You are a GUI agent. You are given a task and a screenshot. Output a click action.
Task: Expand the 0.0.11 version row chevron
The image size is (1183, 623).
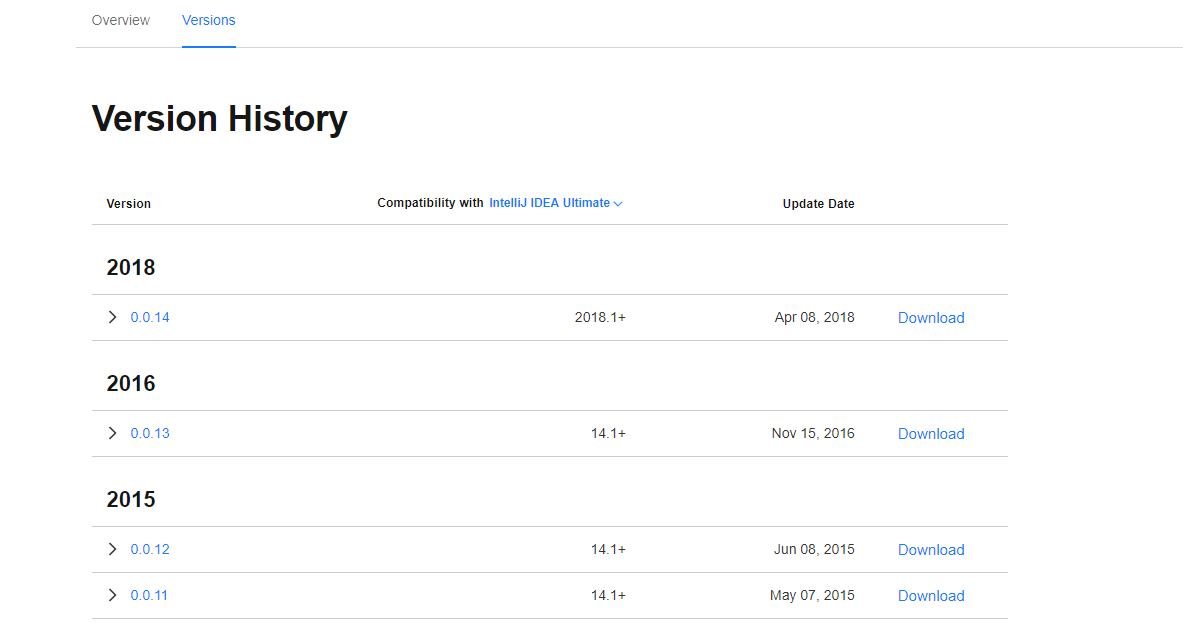112,595
